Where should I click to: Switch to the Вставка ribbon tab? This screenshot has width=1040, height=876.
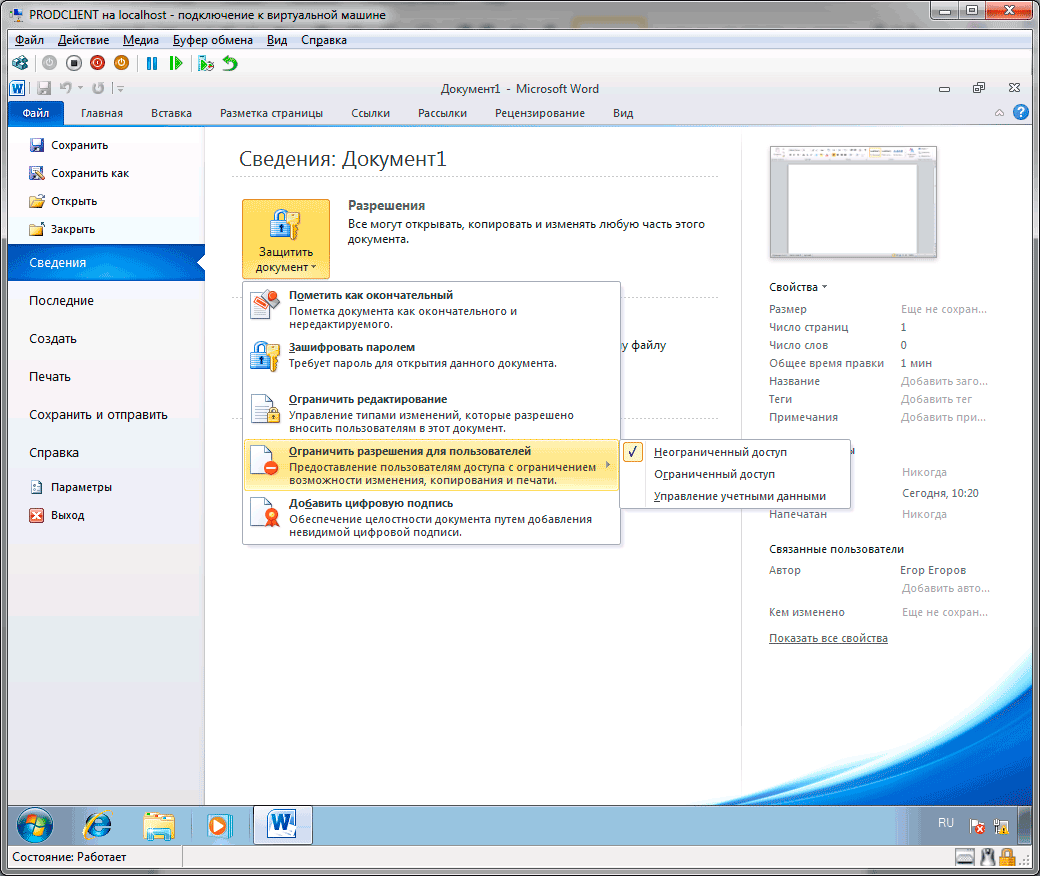point(171,113)
